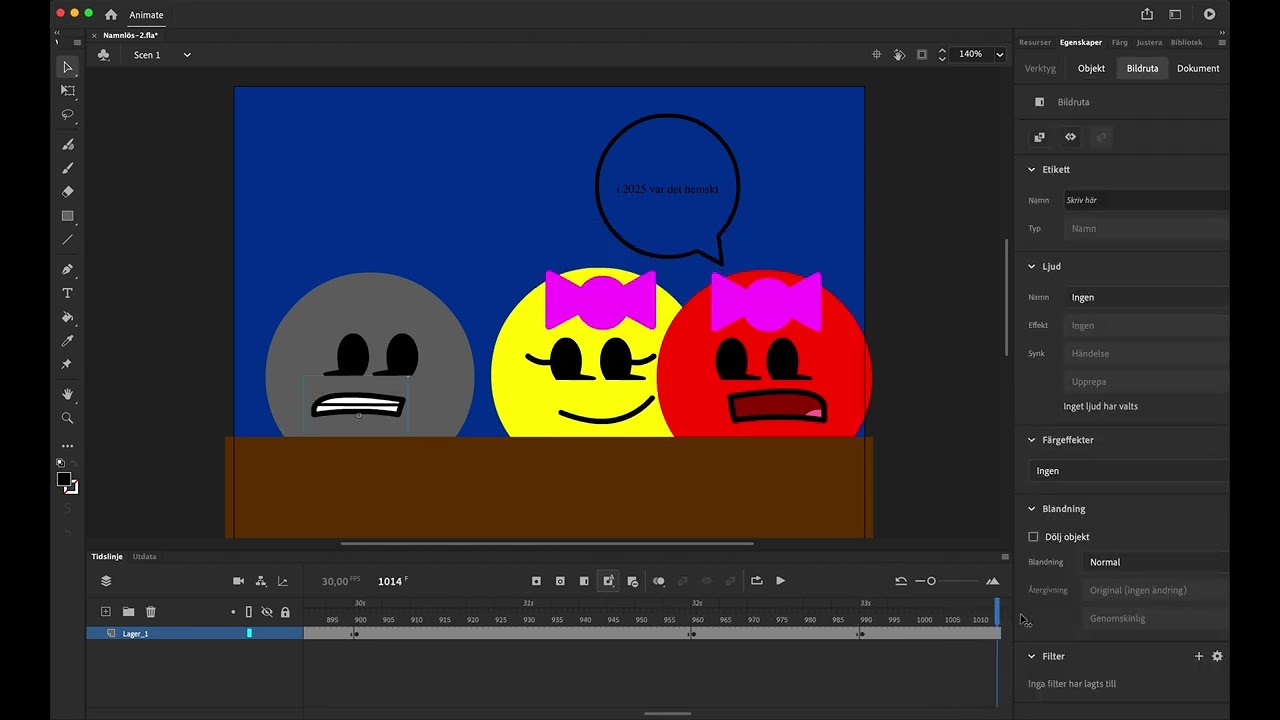This screenshot has height=720, width=1280.
Task: Open the sound Namn dropdown showing Ingen
Action: click(x=1146, y=297)
